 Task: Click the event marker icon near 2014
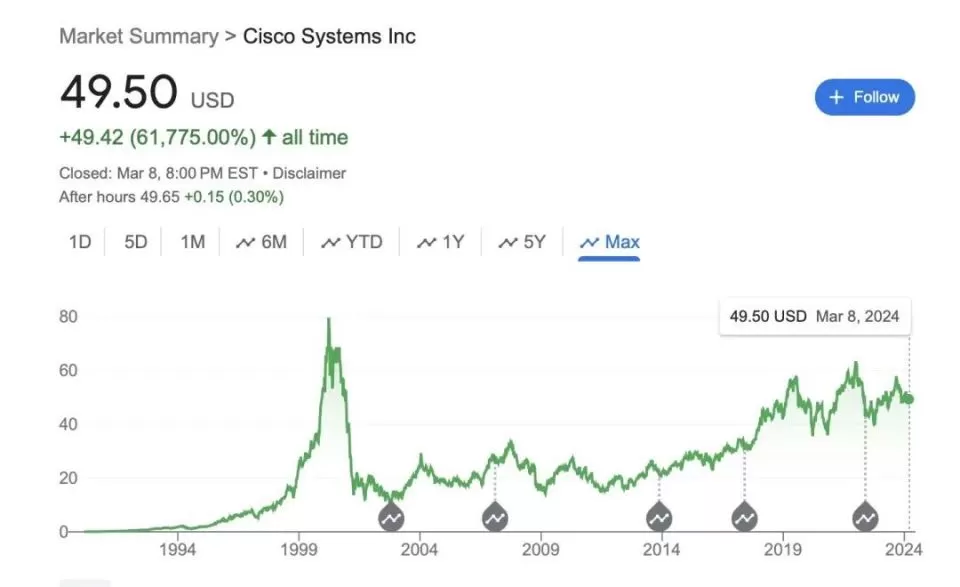tap(659, 518)
